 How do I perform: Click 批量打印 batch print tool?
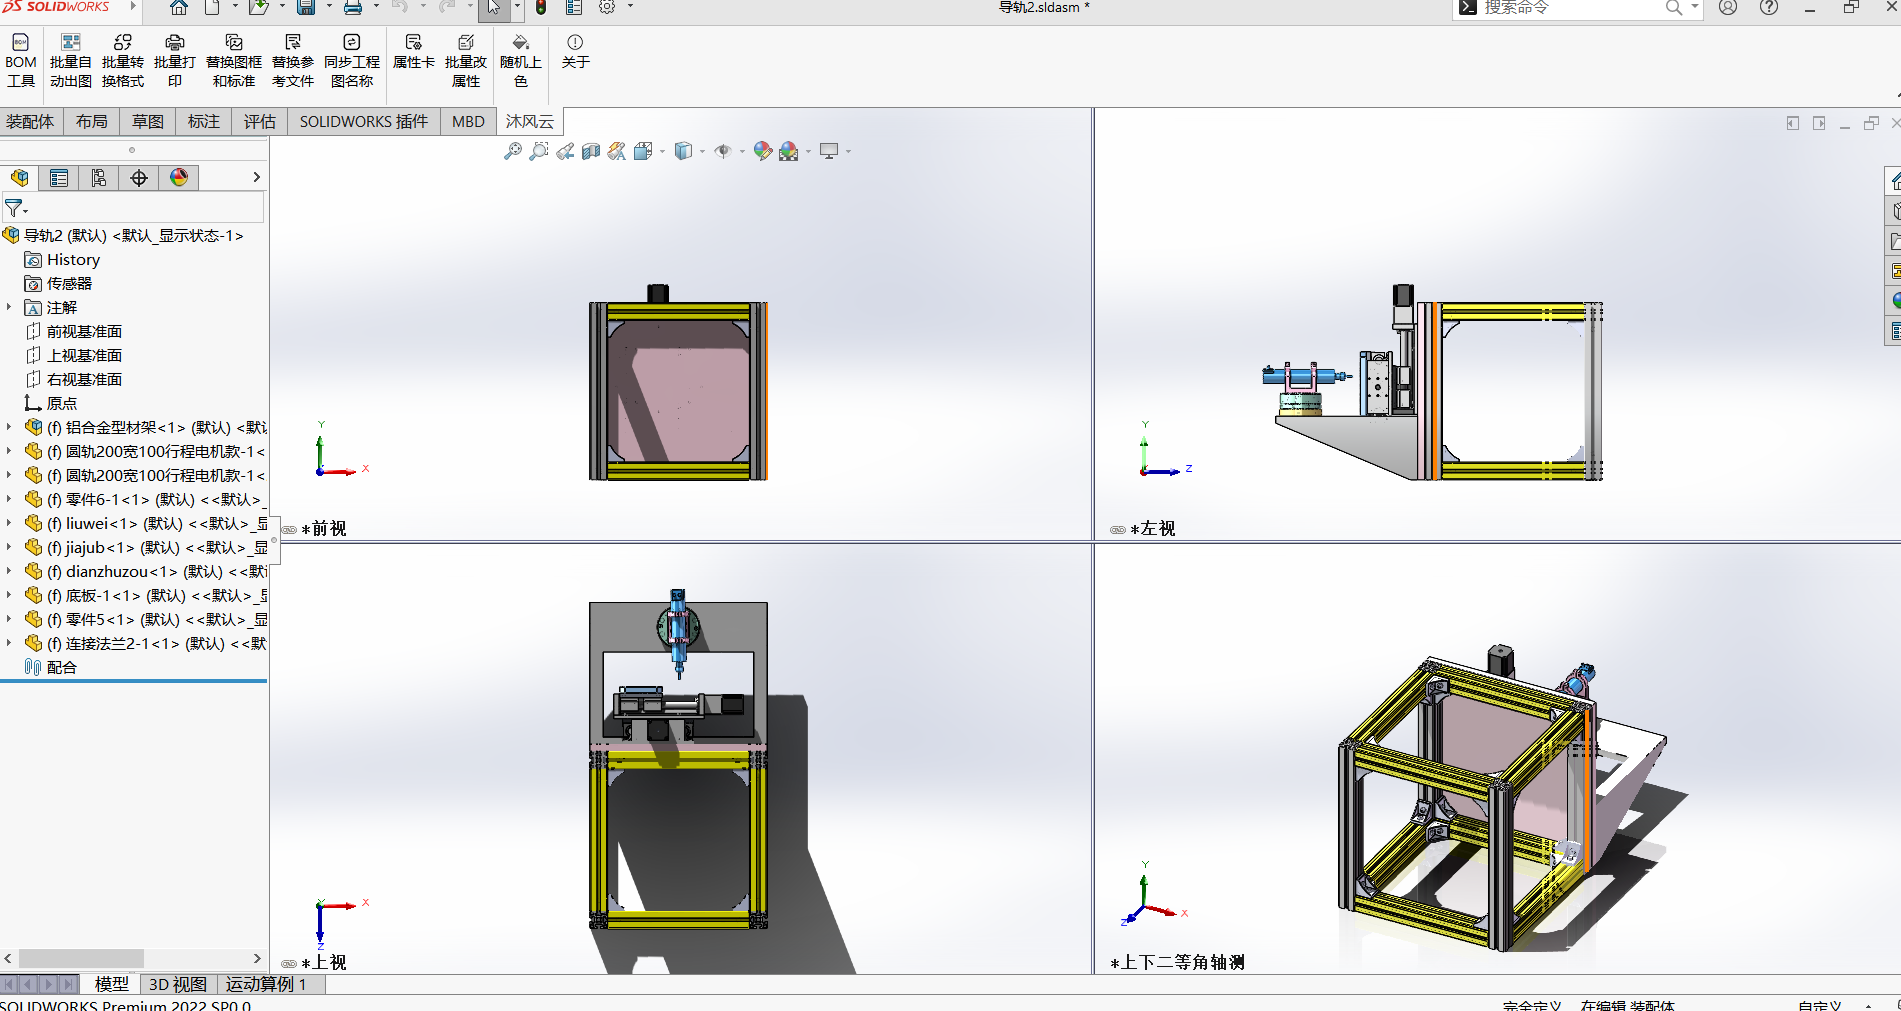pos(175,60)
